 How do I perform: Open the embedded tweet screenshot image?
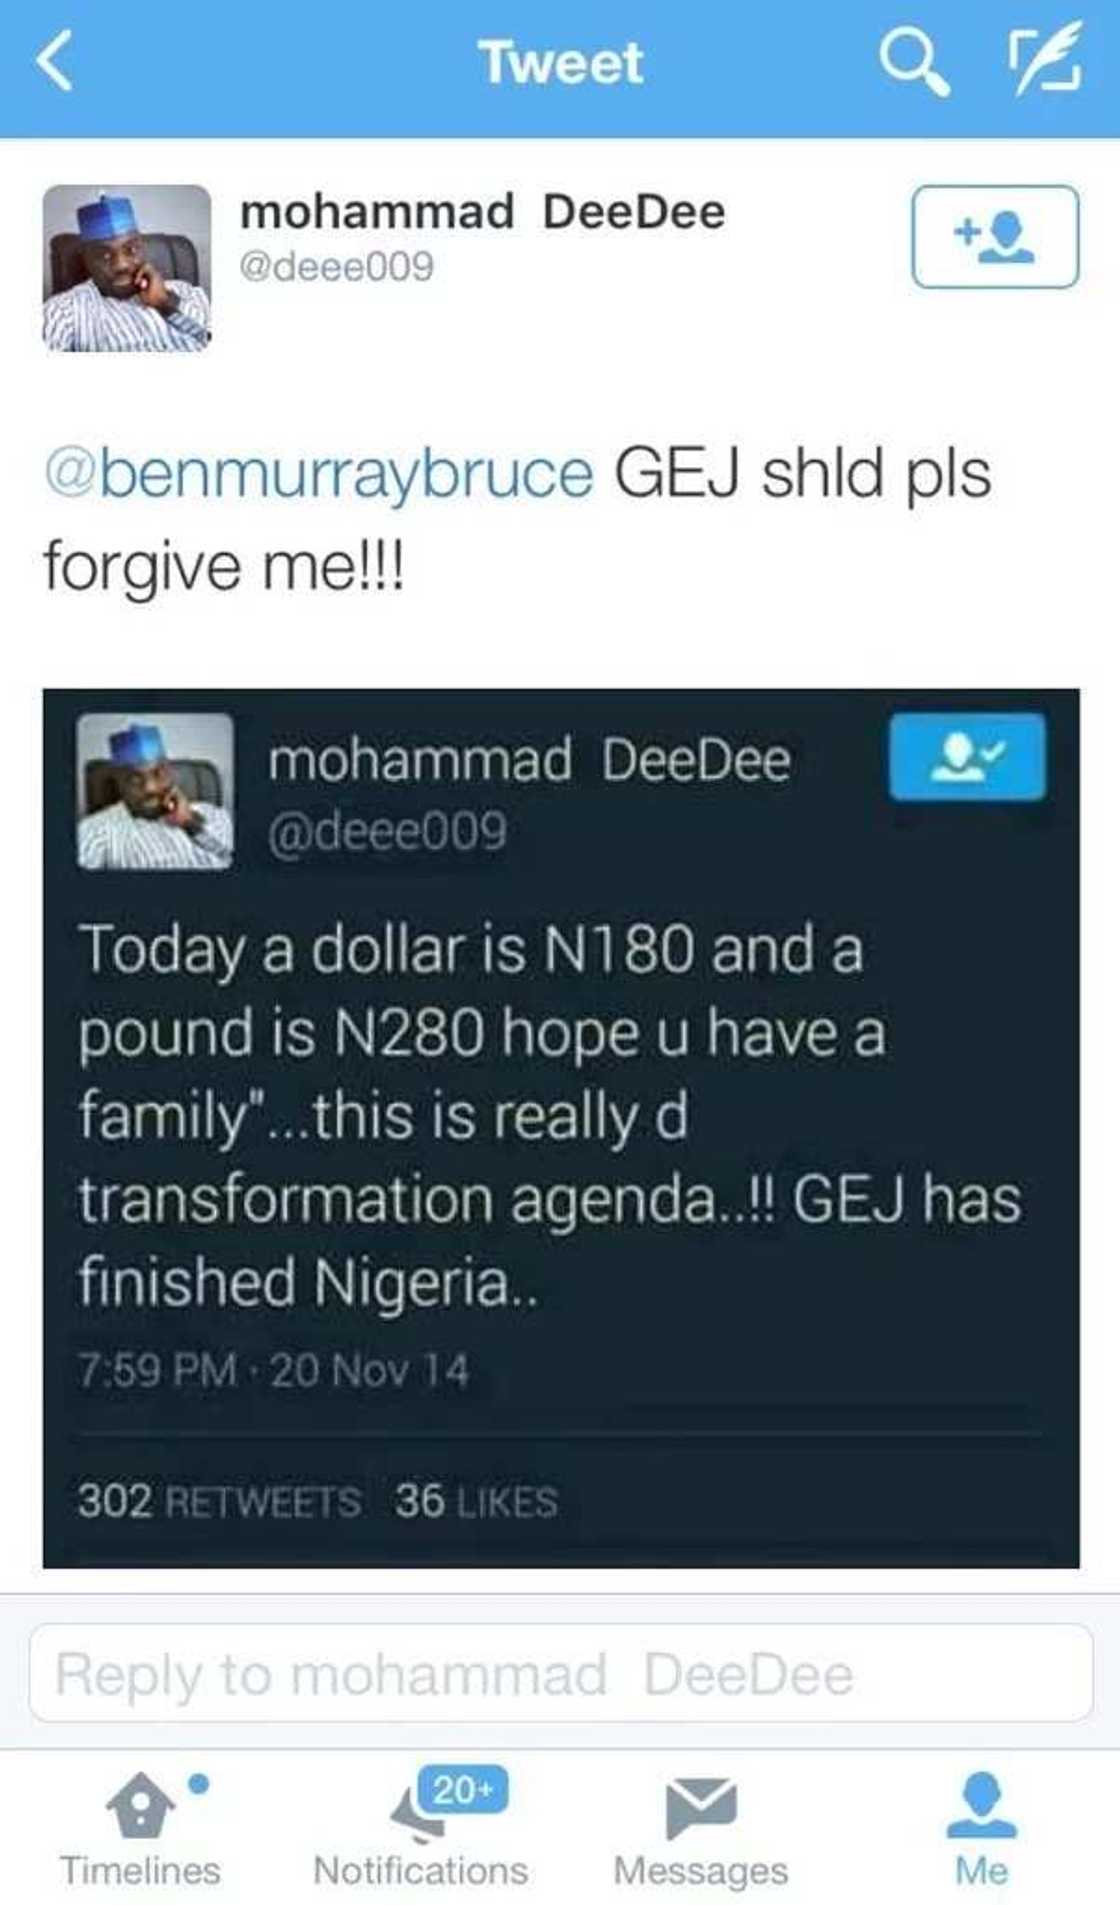[561, 1128]
